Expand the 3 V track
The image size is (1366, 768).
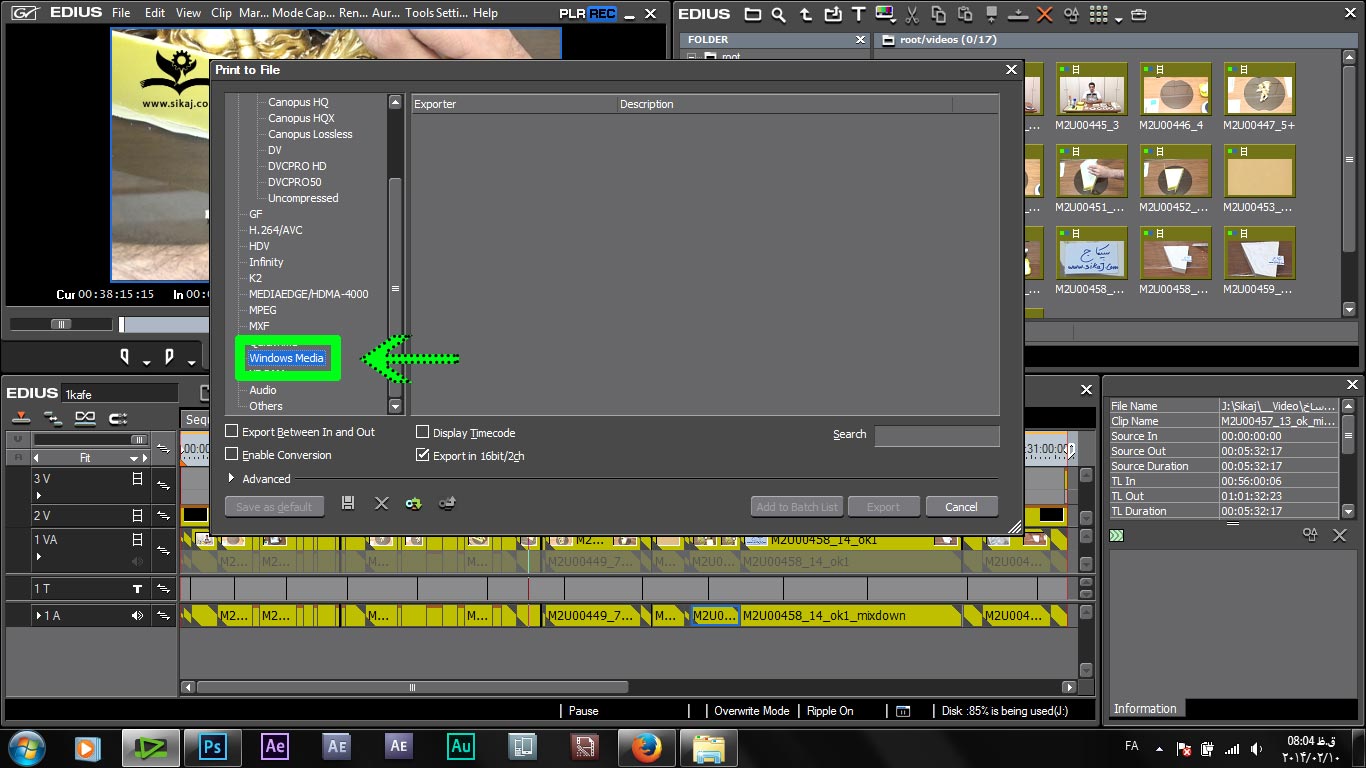(38, 496)
